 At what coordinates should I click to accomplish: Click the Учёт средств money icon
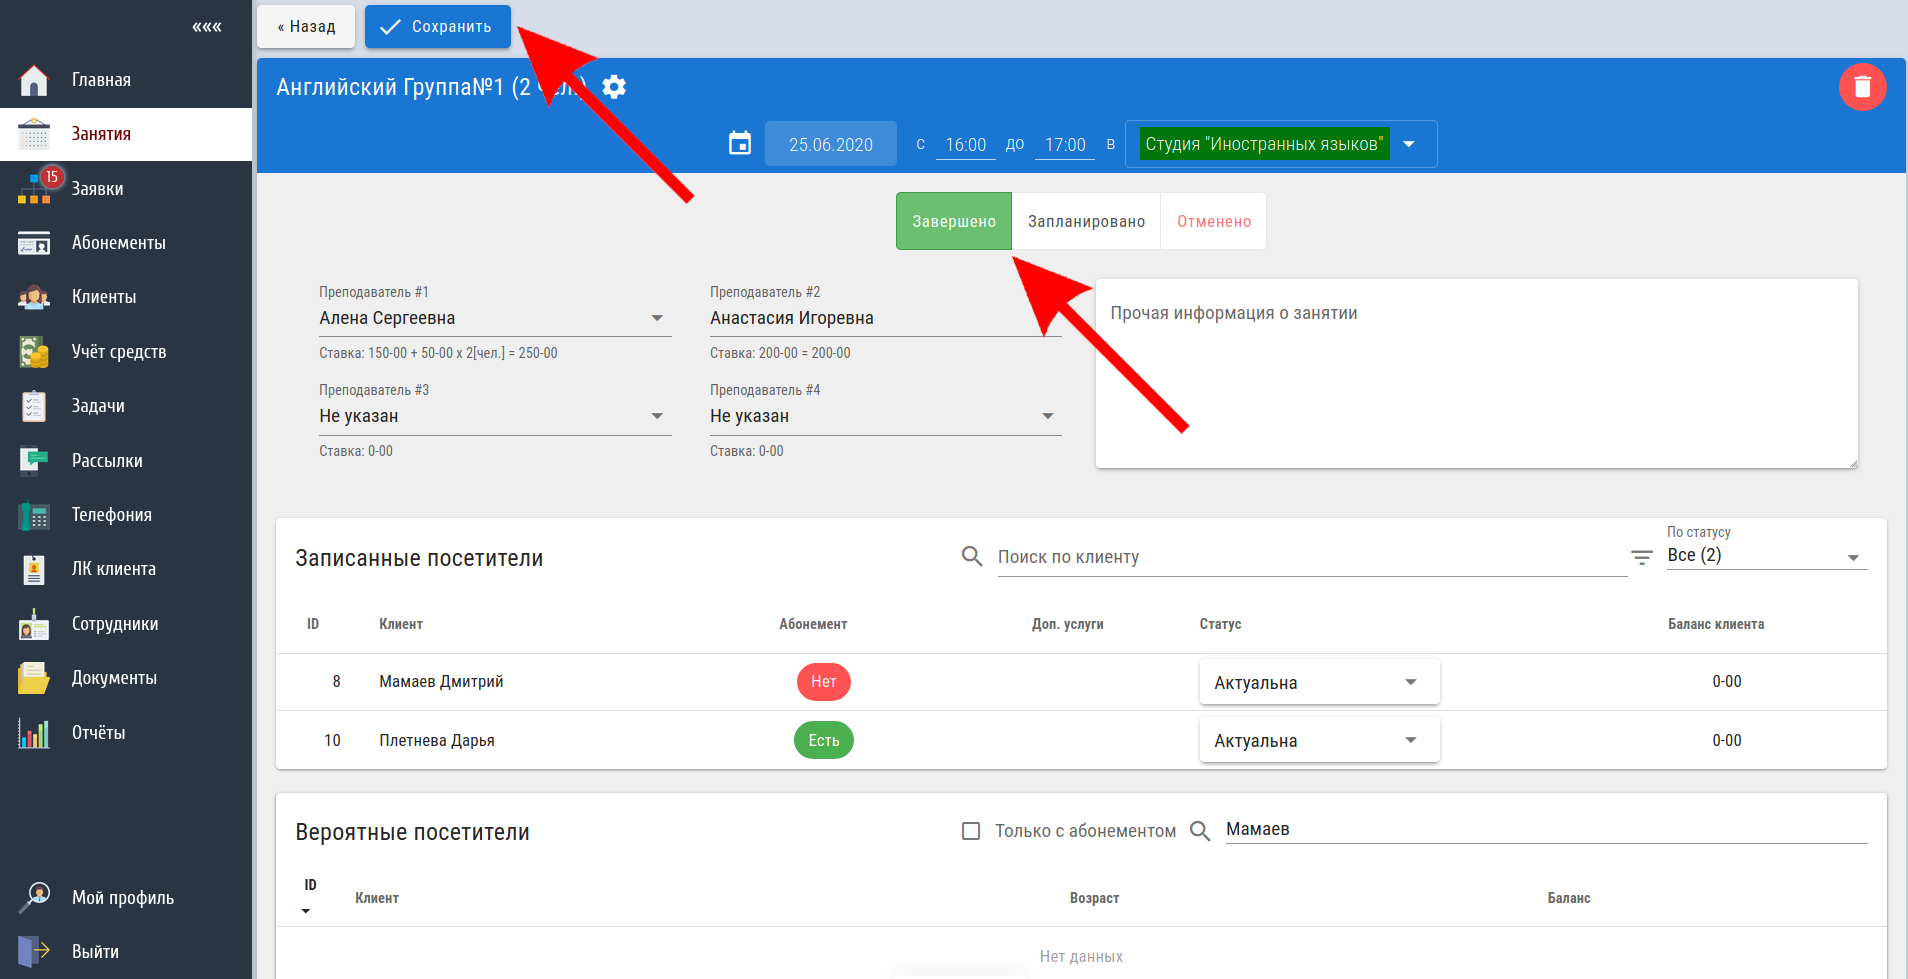click(x=34, y=352)
